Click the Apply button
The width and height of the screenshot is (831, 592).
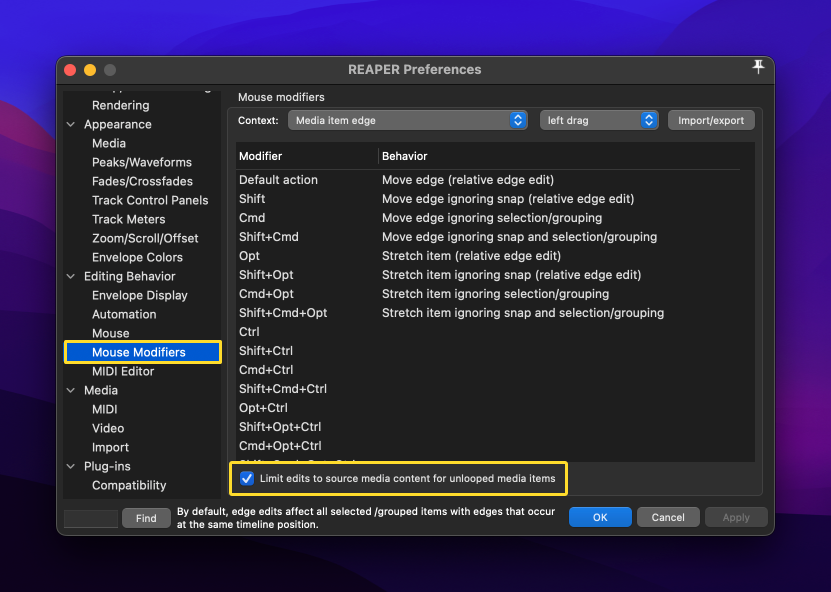tap(736, 517)
